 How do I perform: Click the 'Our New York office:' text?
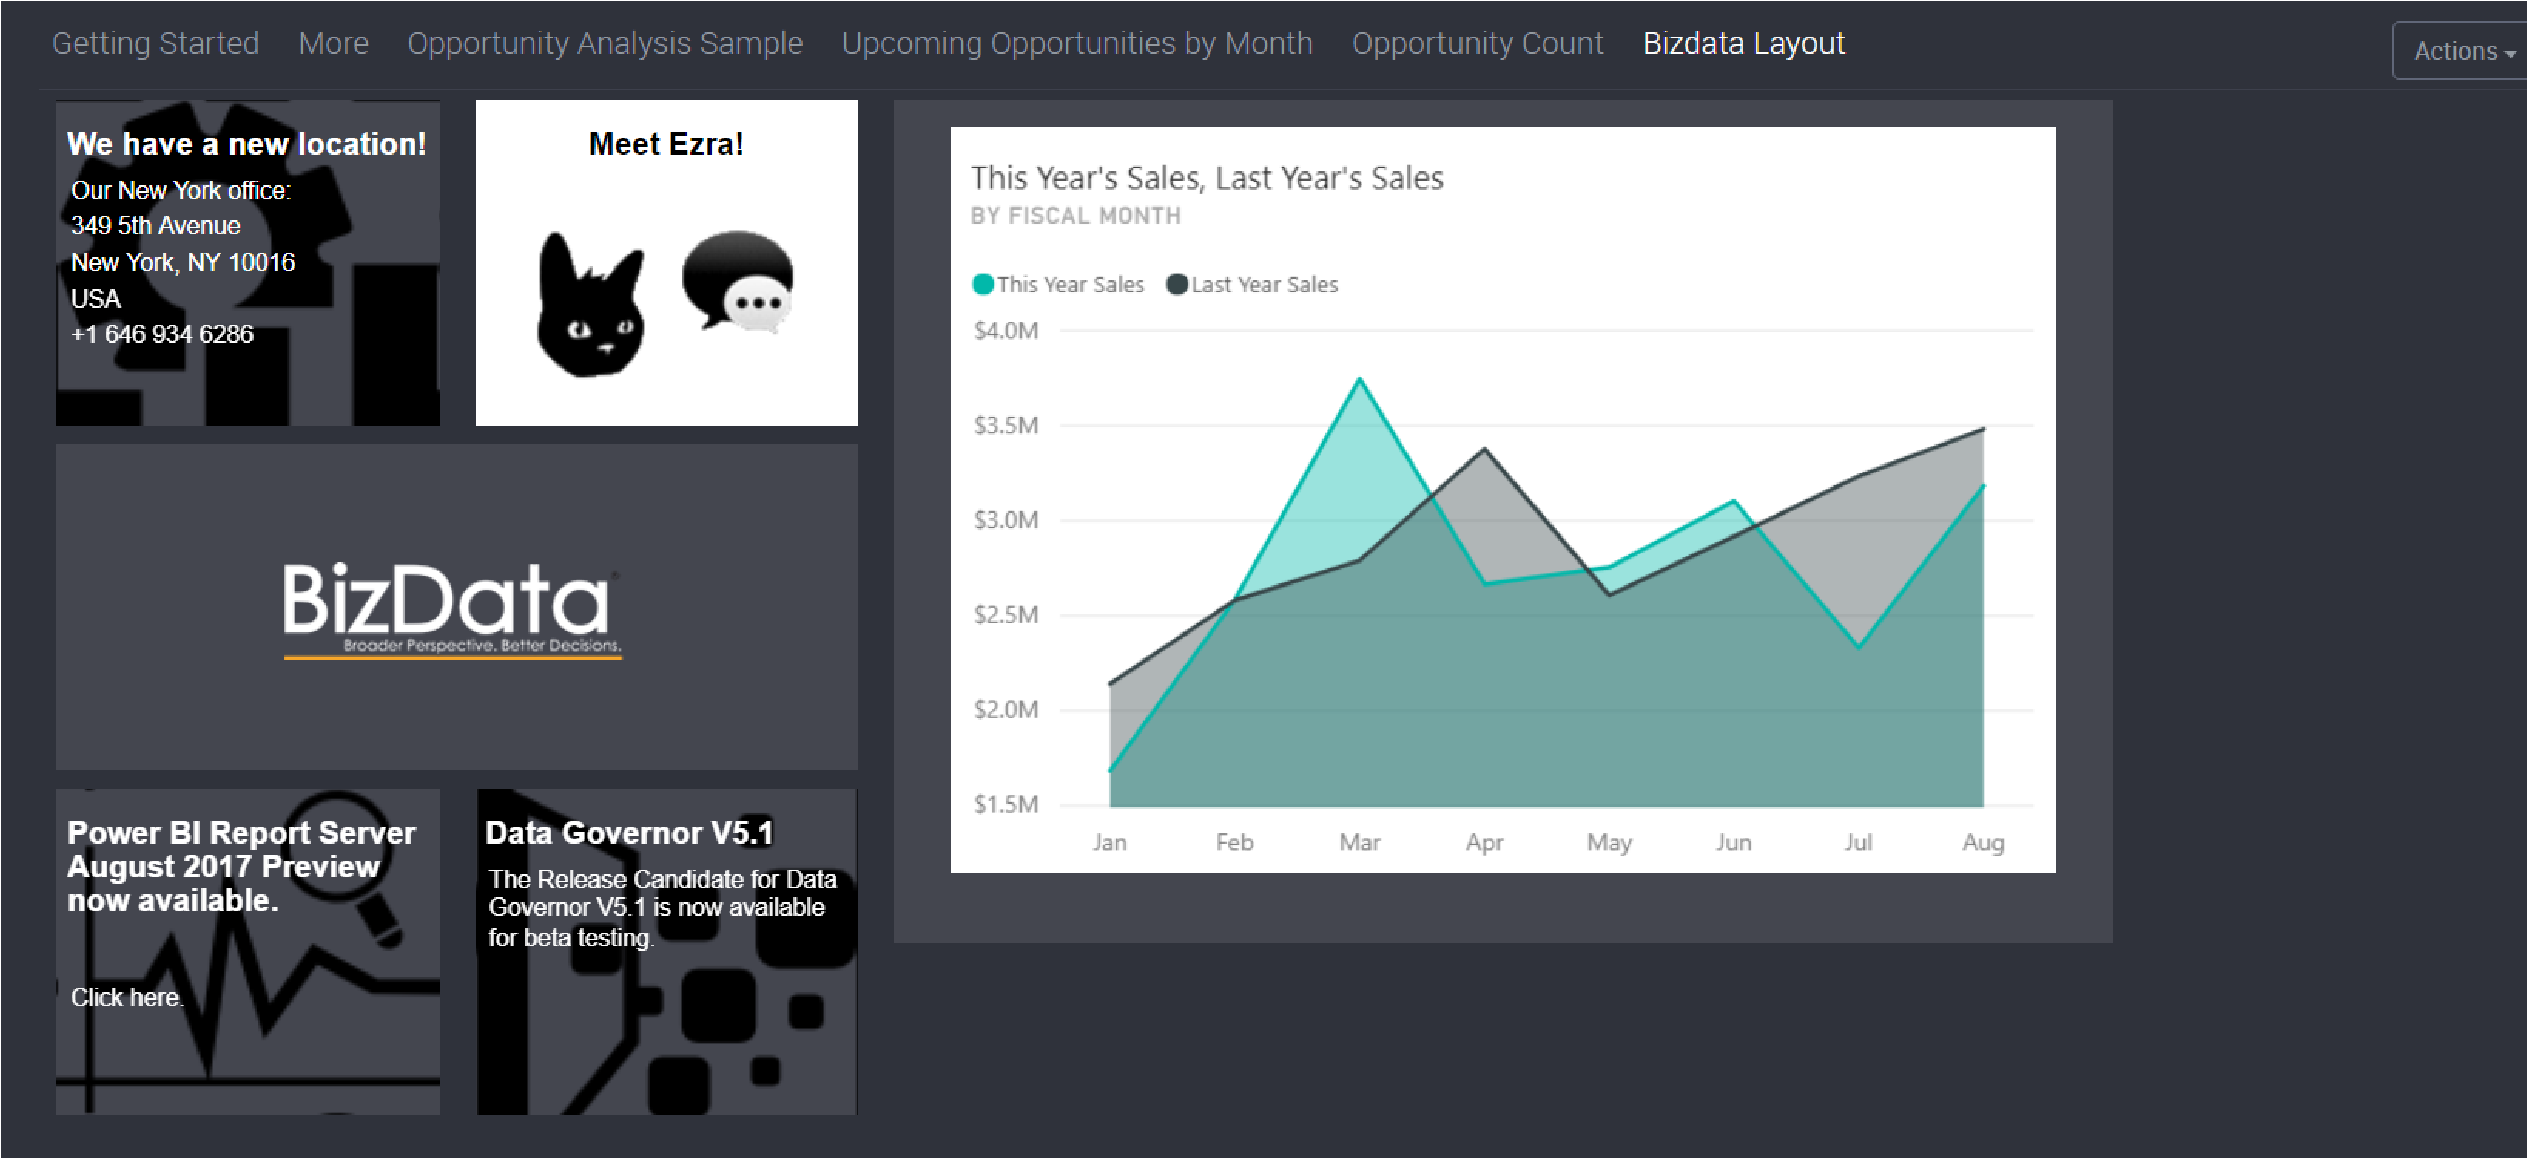tap(181, 190)
